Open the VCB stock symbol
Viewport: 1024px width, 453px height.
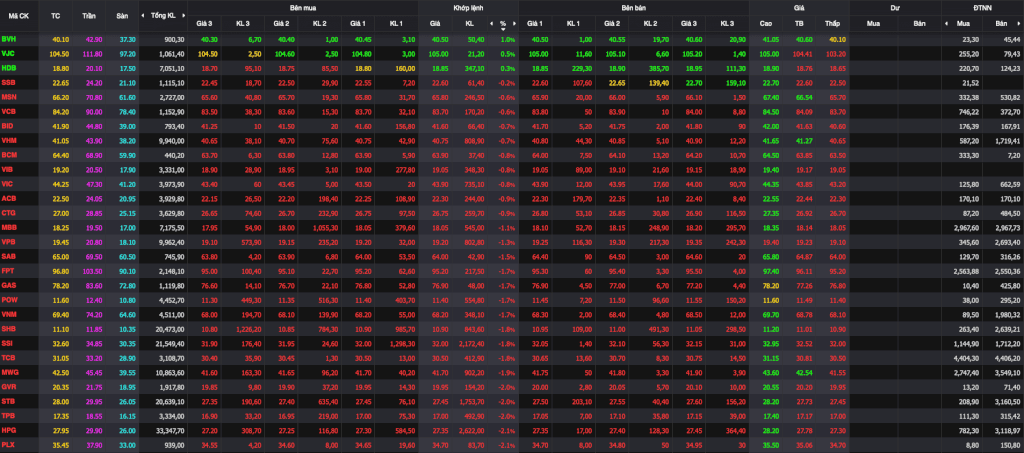pyautogui.click(x=9, y=111)
